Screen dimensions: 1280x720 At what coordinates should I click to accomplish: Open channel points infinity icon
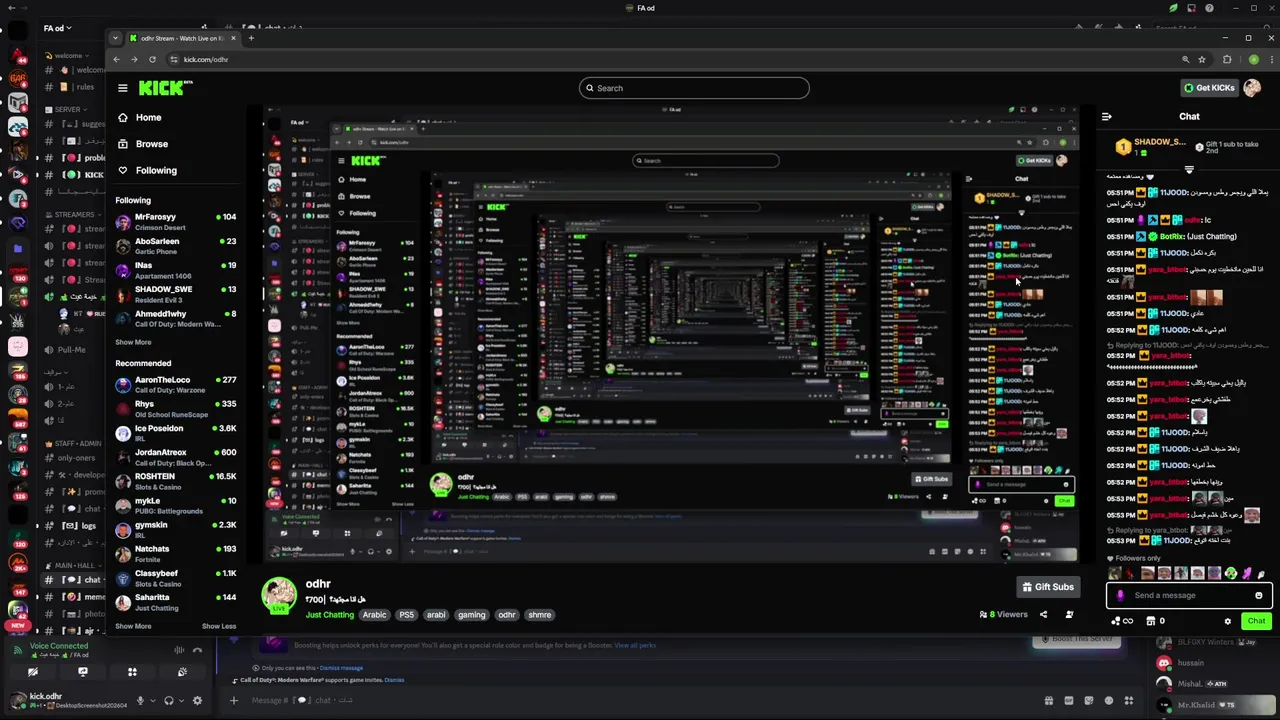[1122, 621]
